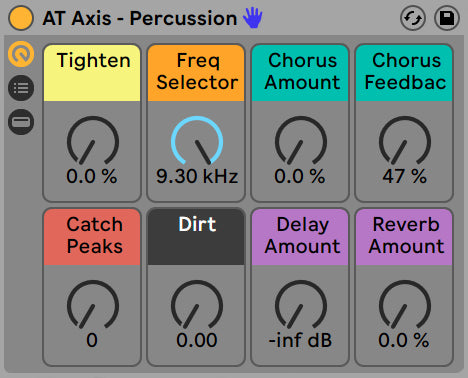Click the Freq Selector knob
Screen dimensions: 468x378
tap(197, 140)
